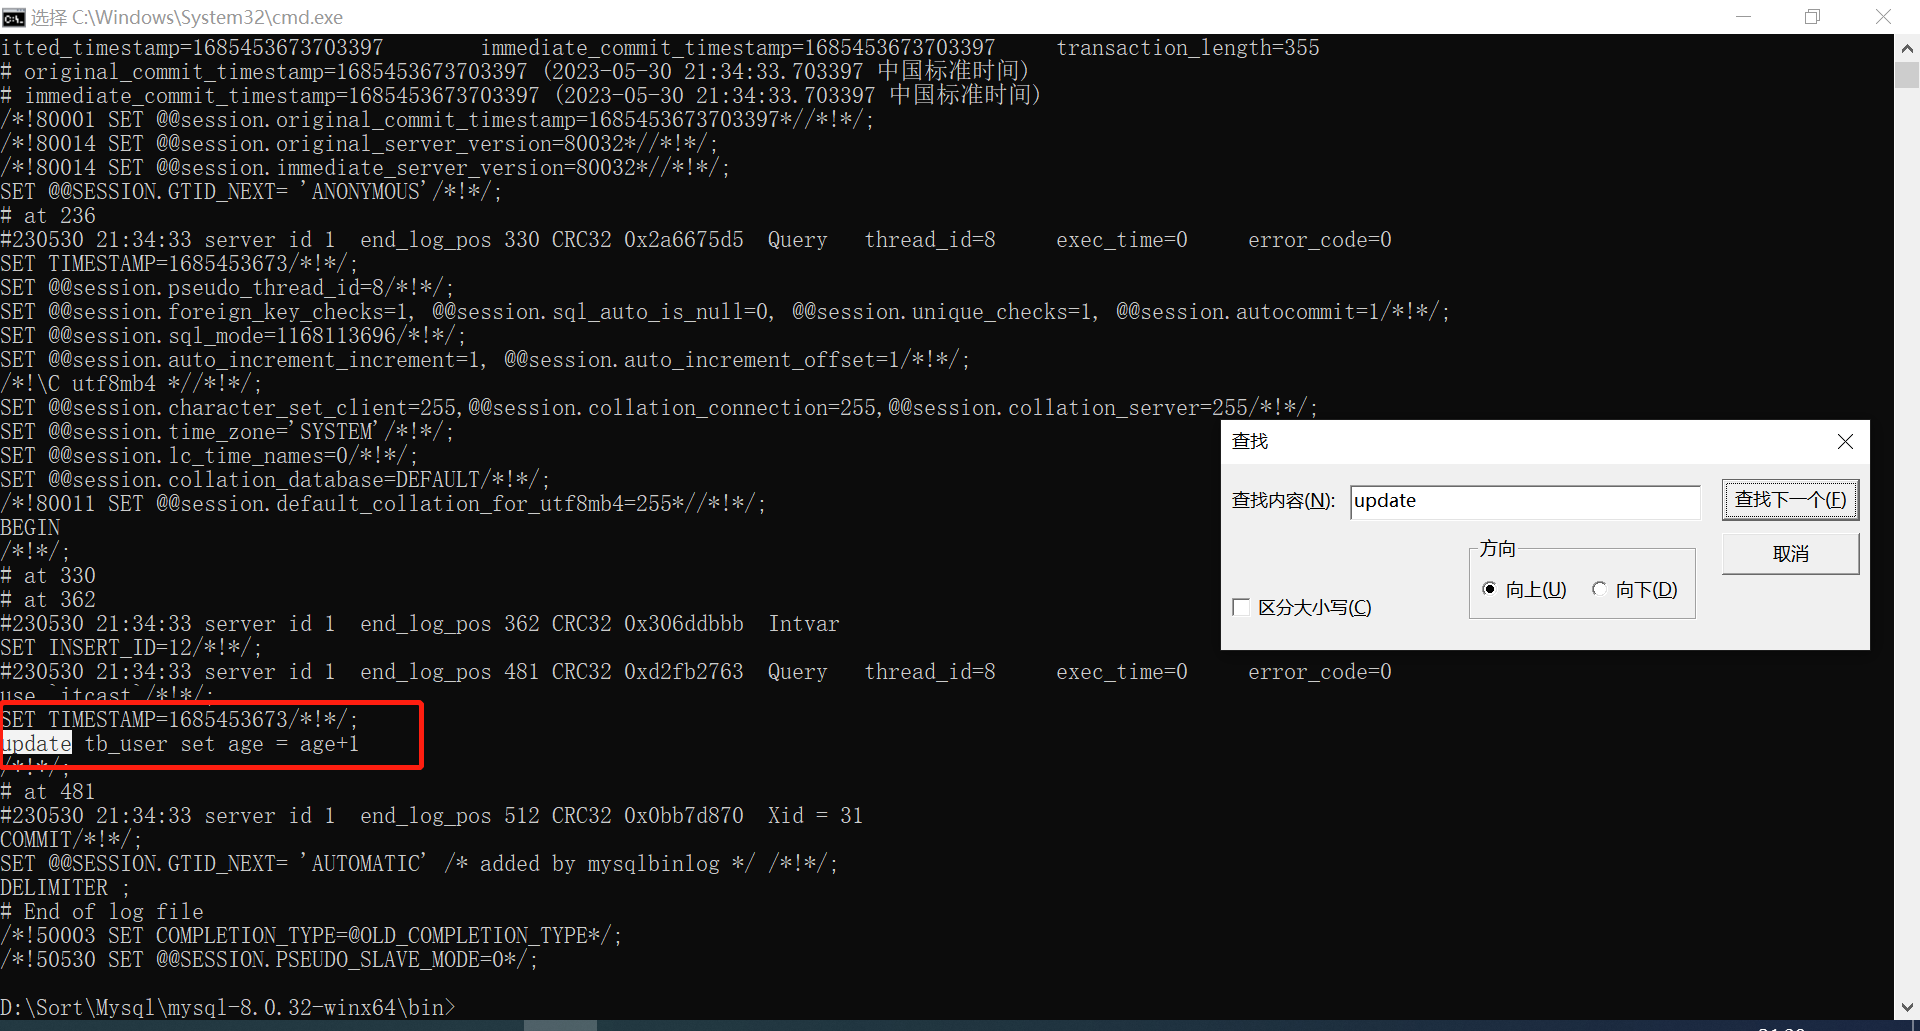Click the highlighted word 'update' in console
Screen dimensions: 1920x1031
pyautogui.click(x=37, y=744)
